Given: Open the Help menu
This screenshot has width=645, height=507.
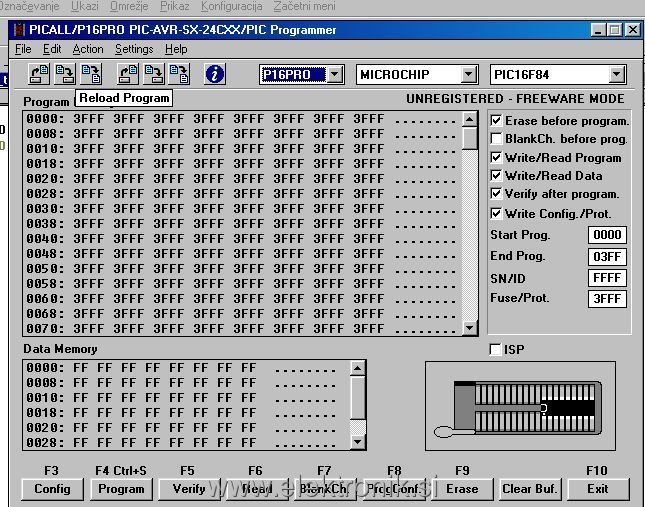Looking at the screenshot, I should (x=176, y=49).
